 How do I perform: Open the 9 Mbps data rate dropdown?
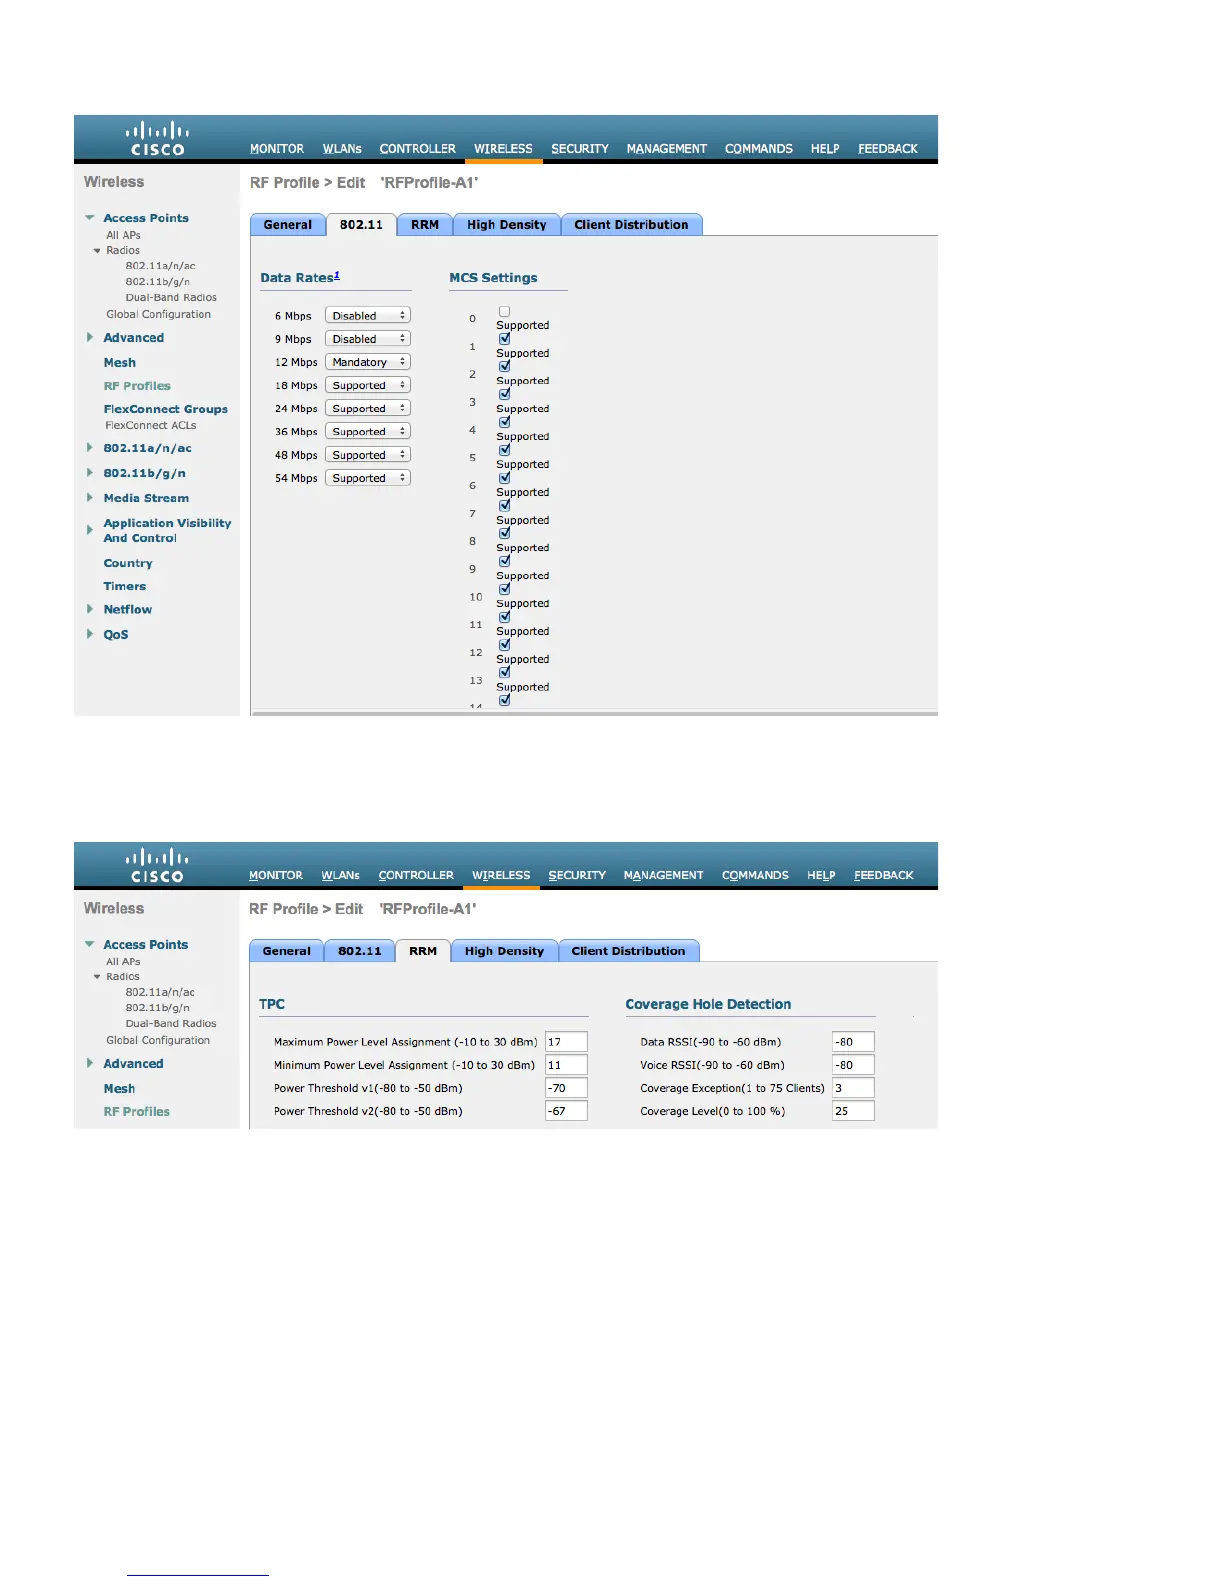coord(368,339)
